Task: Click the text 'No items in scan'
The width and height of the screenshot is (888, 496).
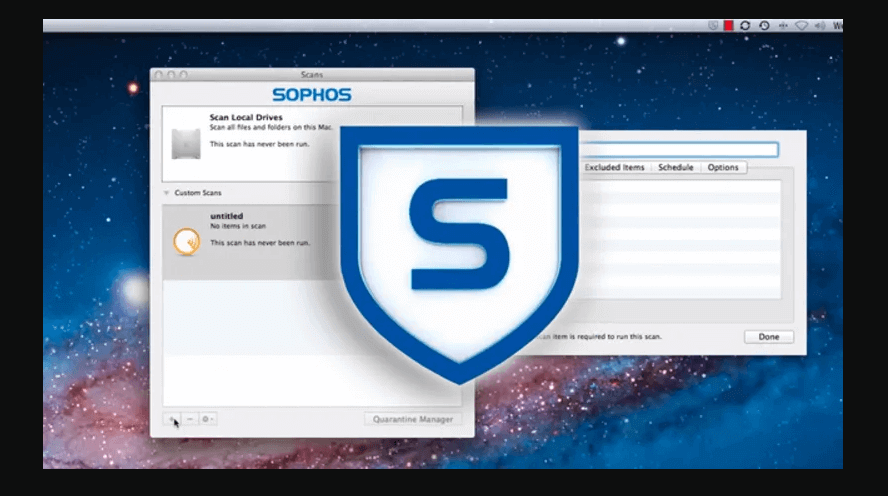Action: [238, 226]
